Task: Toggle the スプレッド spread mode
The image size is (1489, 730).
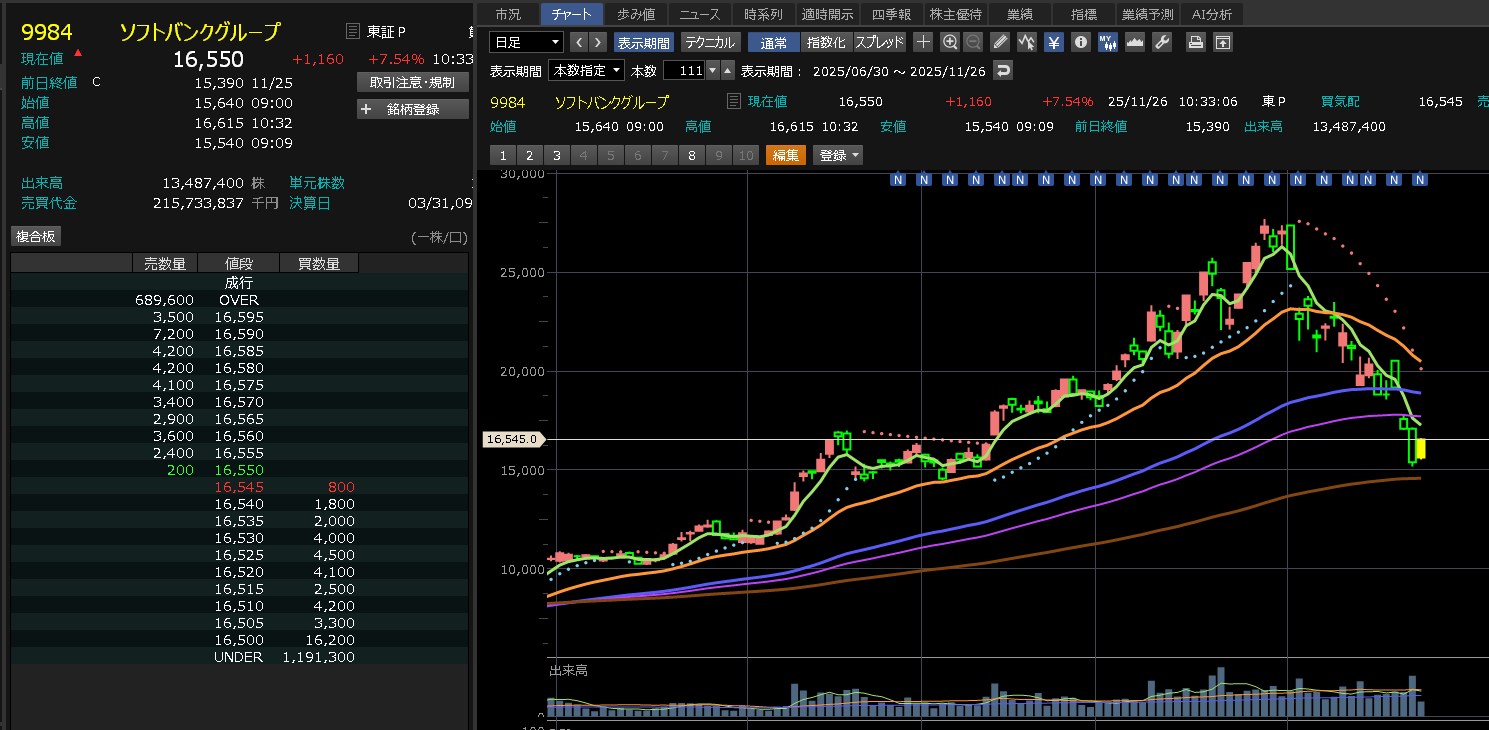Action: pyautogui.click(x=879, y=42)
